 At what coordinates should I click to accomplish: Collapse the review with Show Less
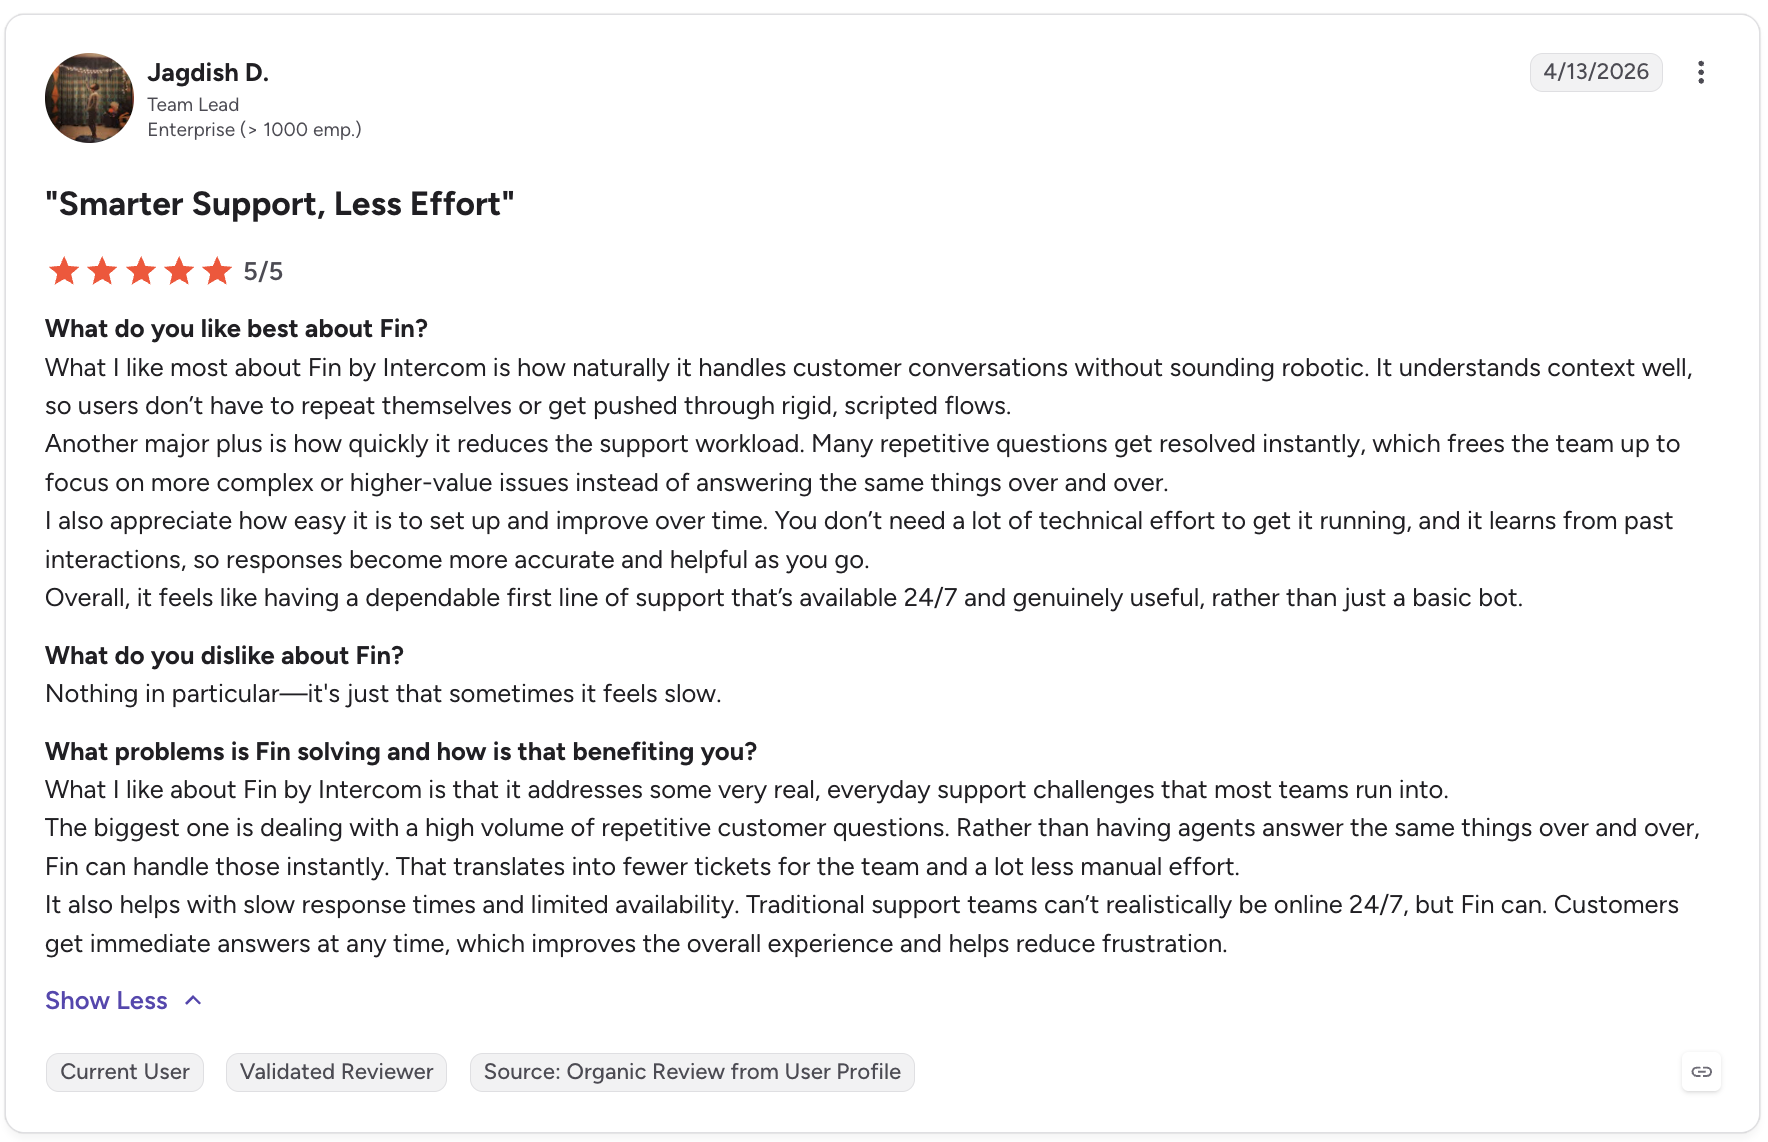pyautogui.click(x=106, y=1001)
